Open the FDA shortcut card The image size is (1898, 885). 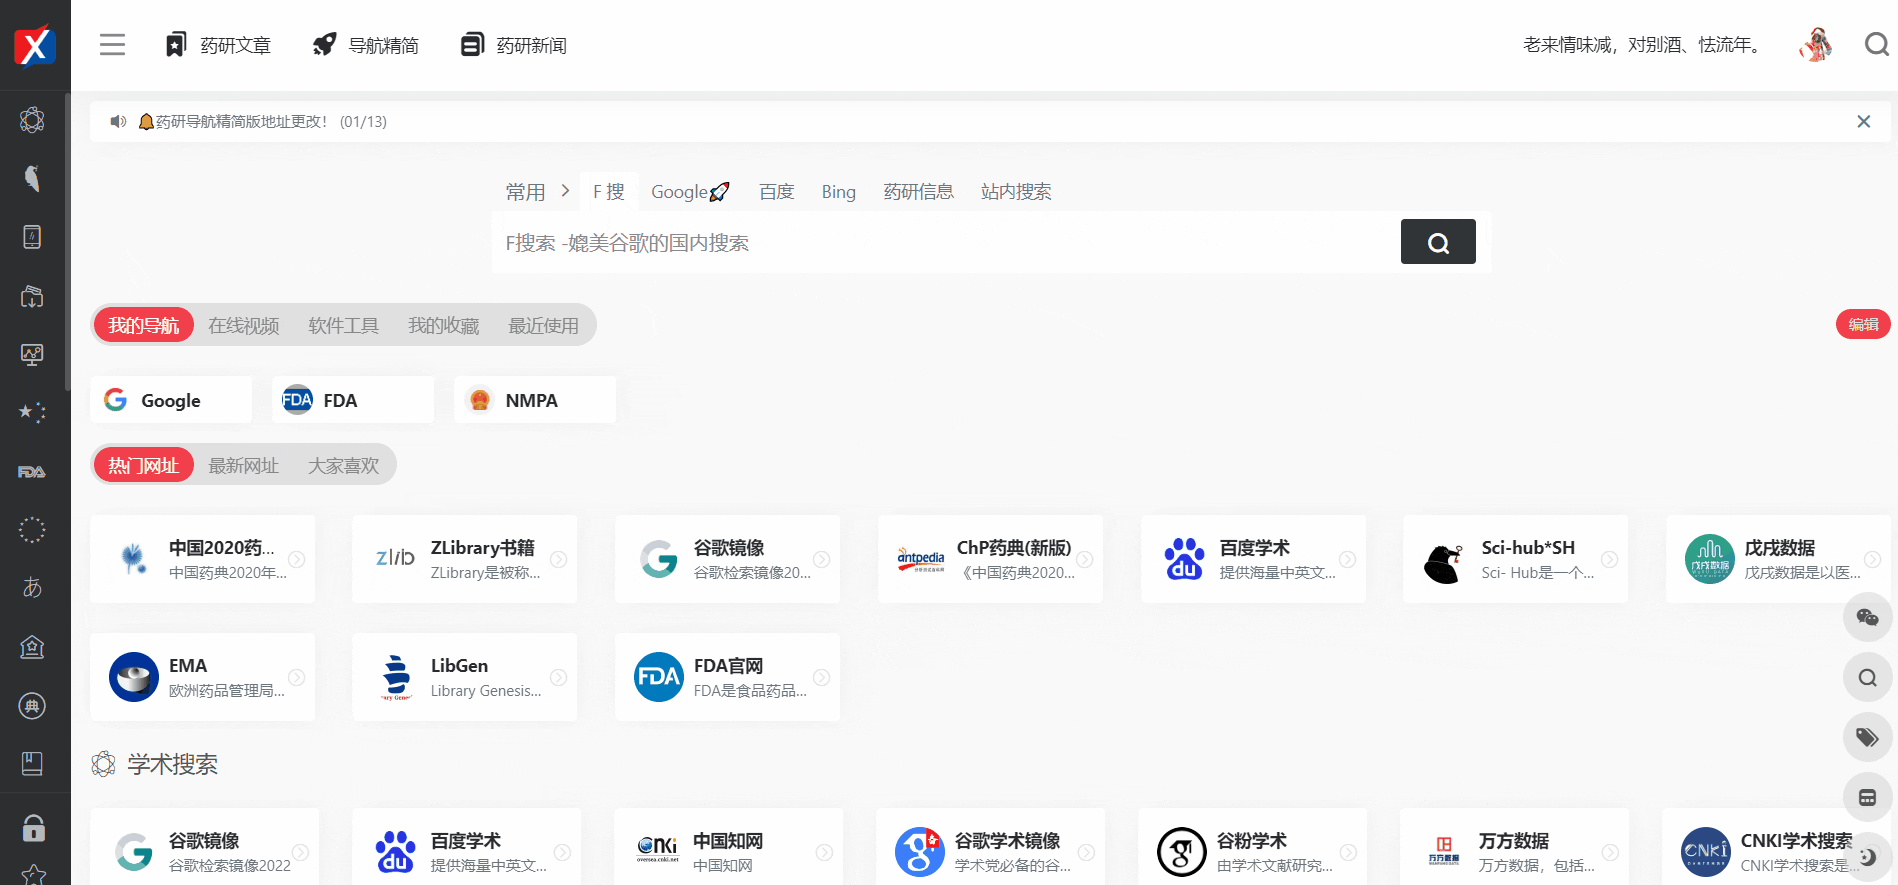[353, 400]
